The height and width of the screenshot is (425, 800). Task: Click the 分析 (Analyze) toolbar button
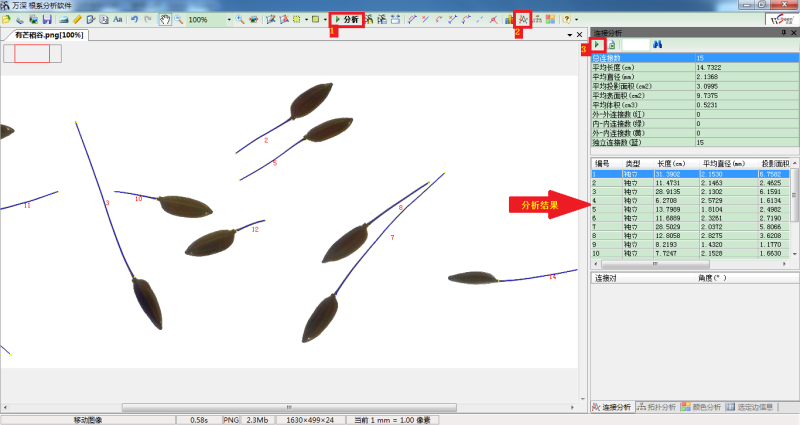click(346, 19)
